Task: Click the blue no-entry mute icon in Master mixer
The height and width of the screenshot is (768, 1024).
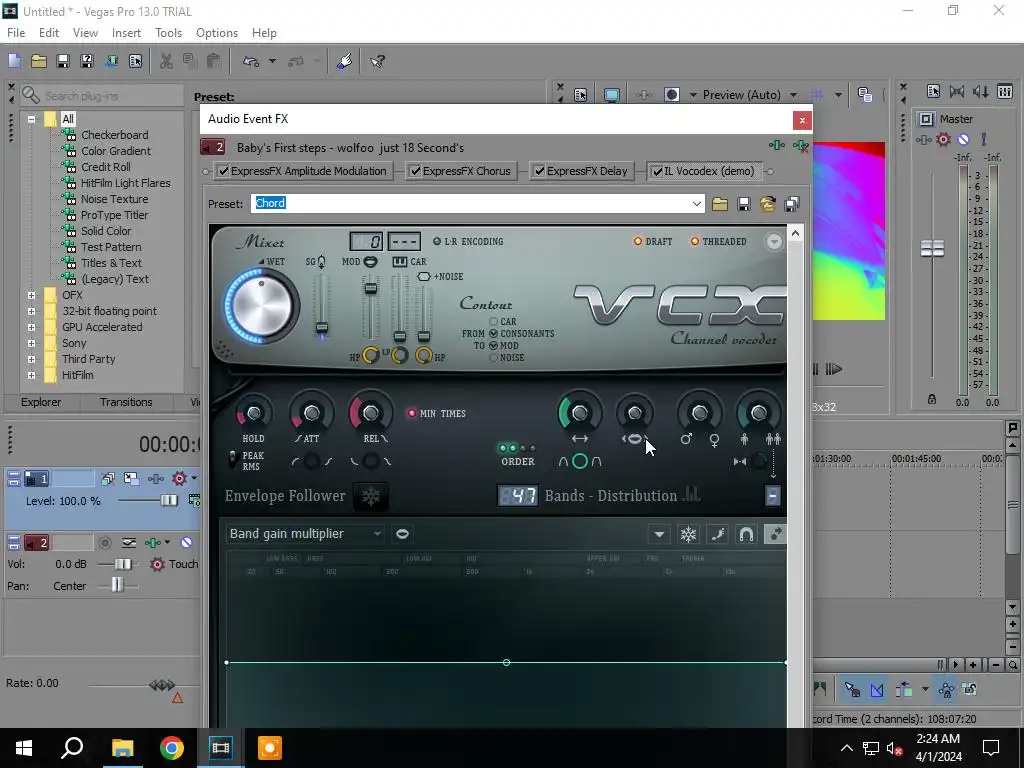Action: coord(963,139)
